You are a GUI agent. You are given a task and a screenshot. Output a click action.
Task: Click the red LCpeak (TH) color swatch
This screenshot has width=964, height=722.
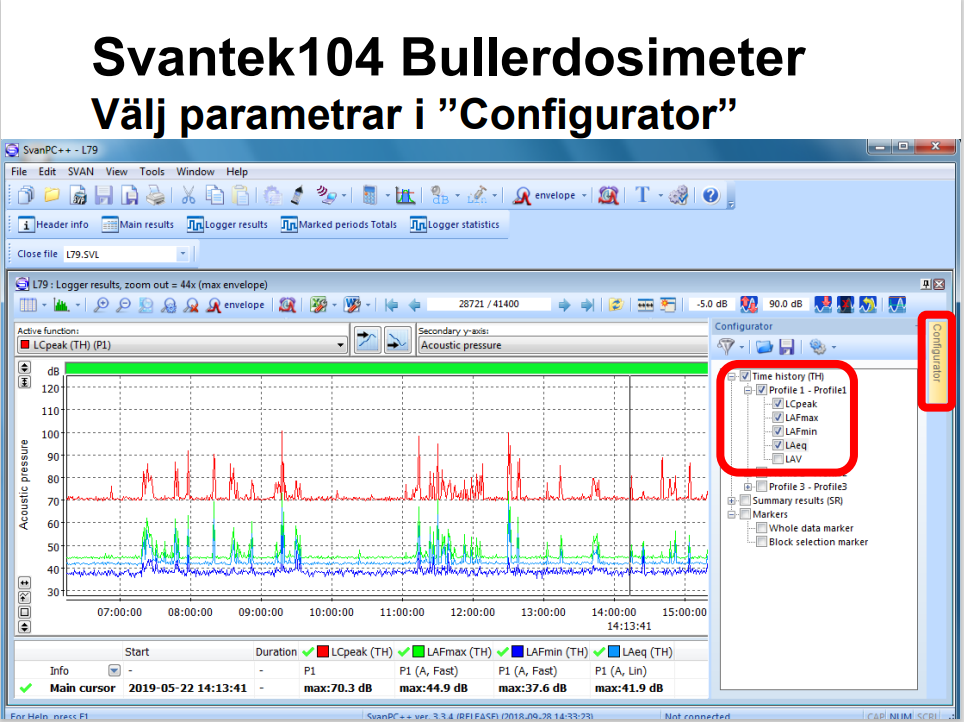point(323,652)
